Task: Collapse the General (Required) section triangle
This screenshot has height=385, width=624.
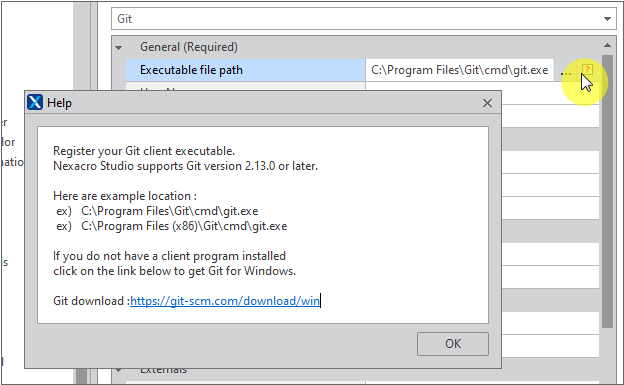Action: [x=119, y=48]
